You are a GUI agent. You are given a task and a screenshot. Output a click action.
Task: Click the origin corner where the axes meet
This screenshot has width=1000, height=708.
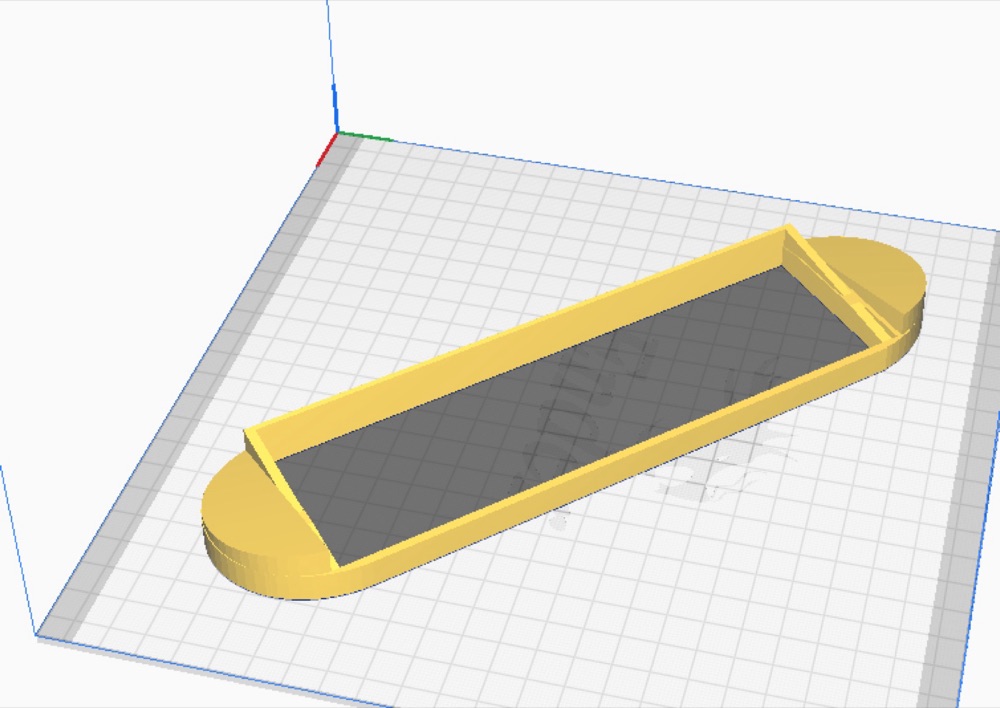337,133
